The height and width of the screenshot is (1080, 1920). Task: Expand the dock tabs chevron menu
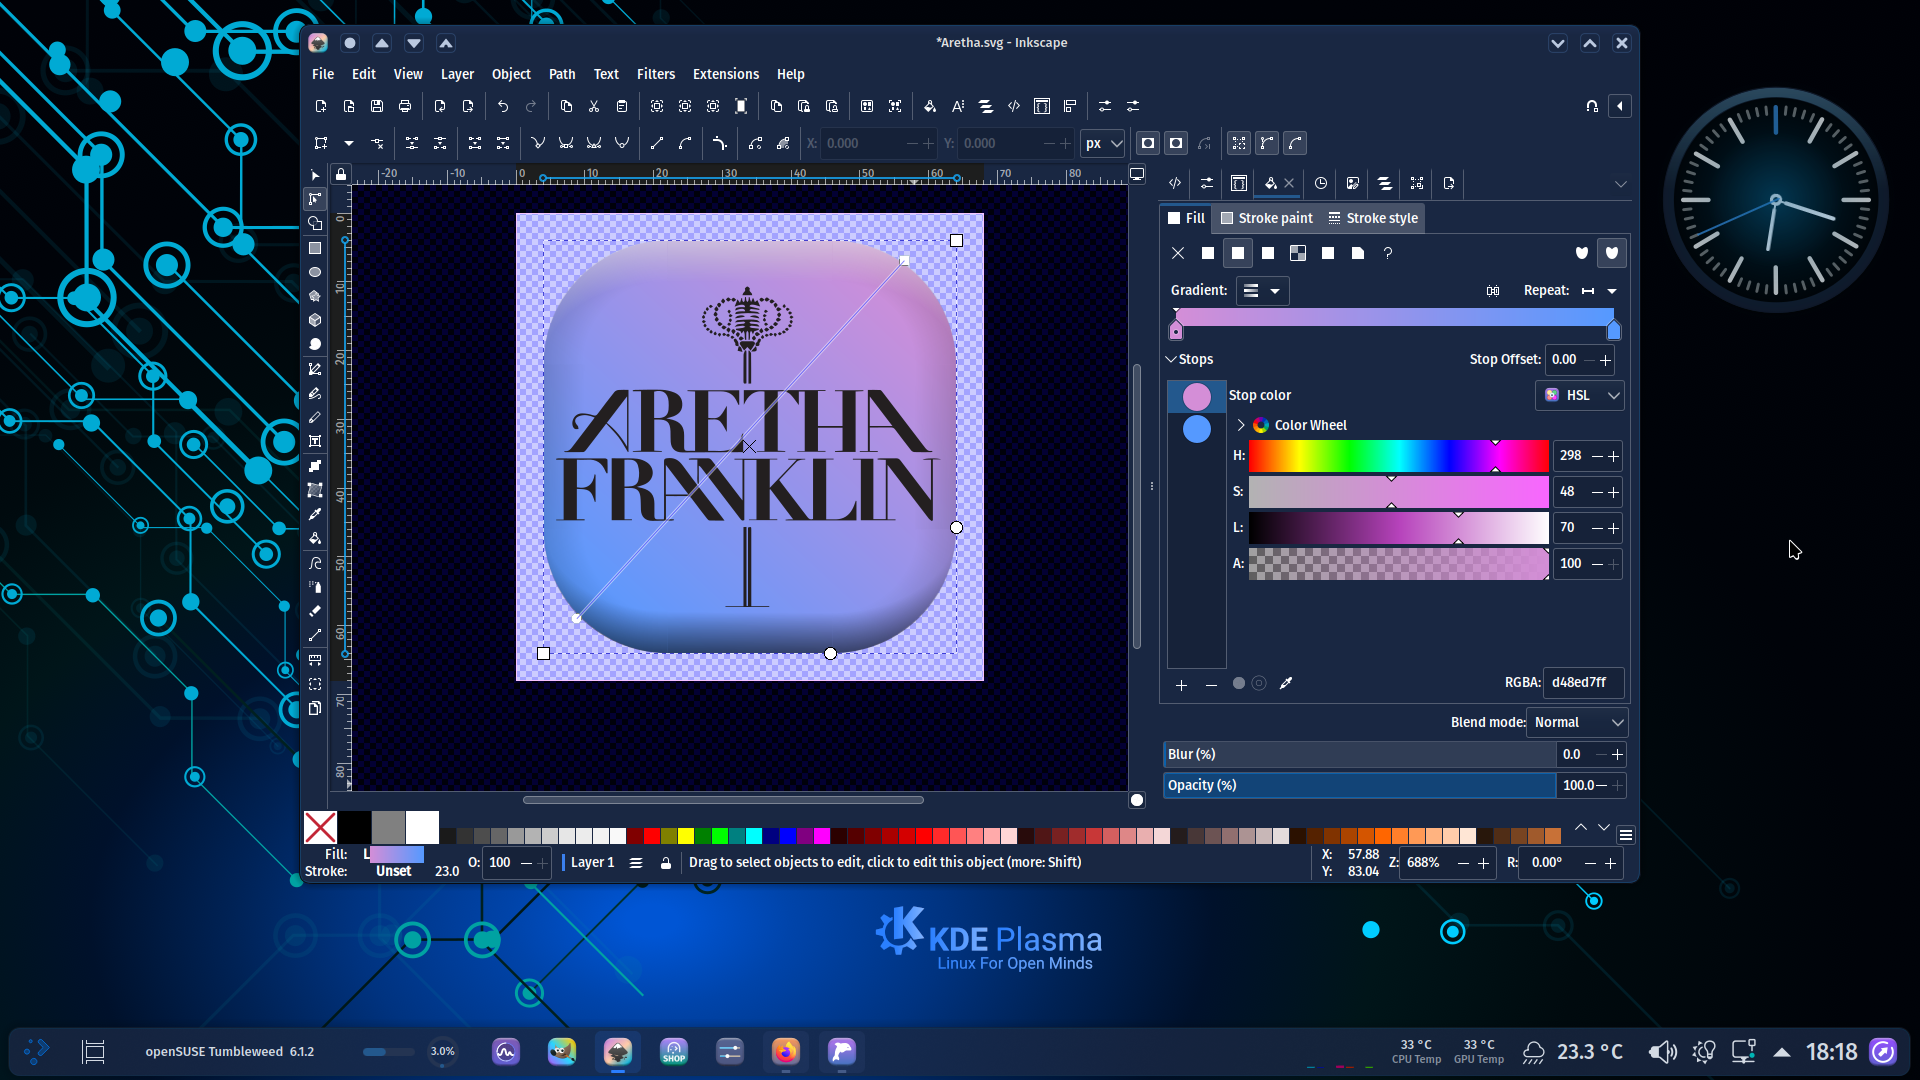point(1621,183)
